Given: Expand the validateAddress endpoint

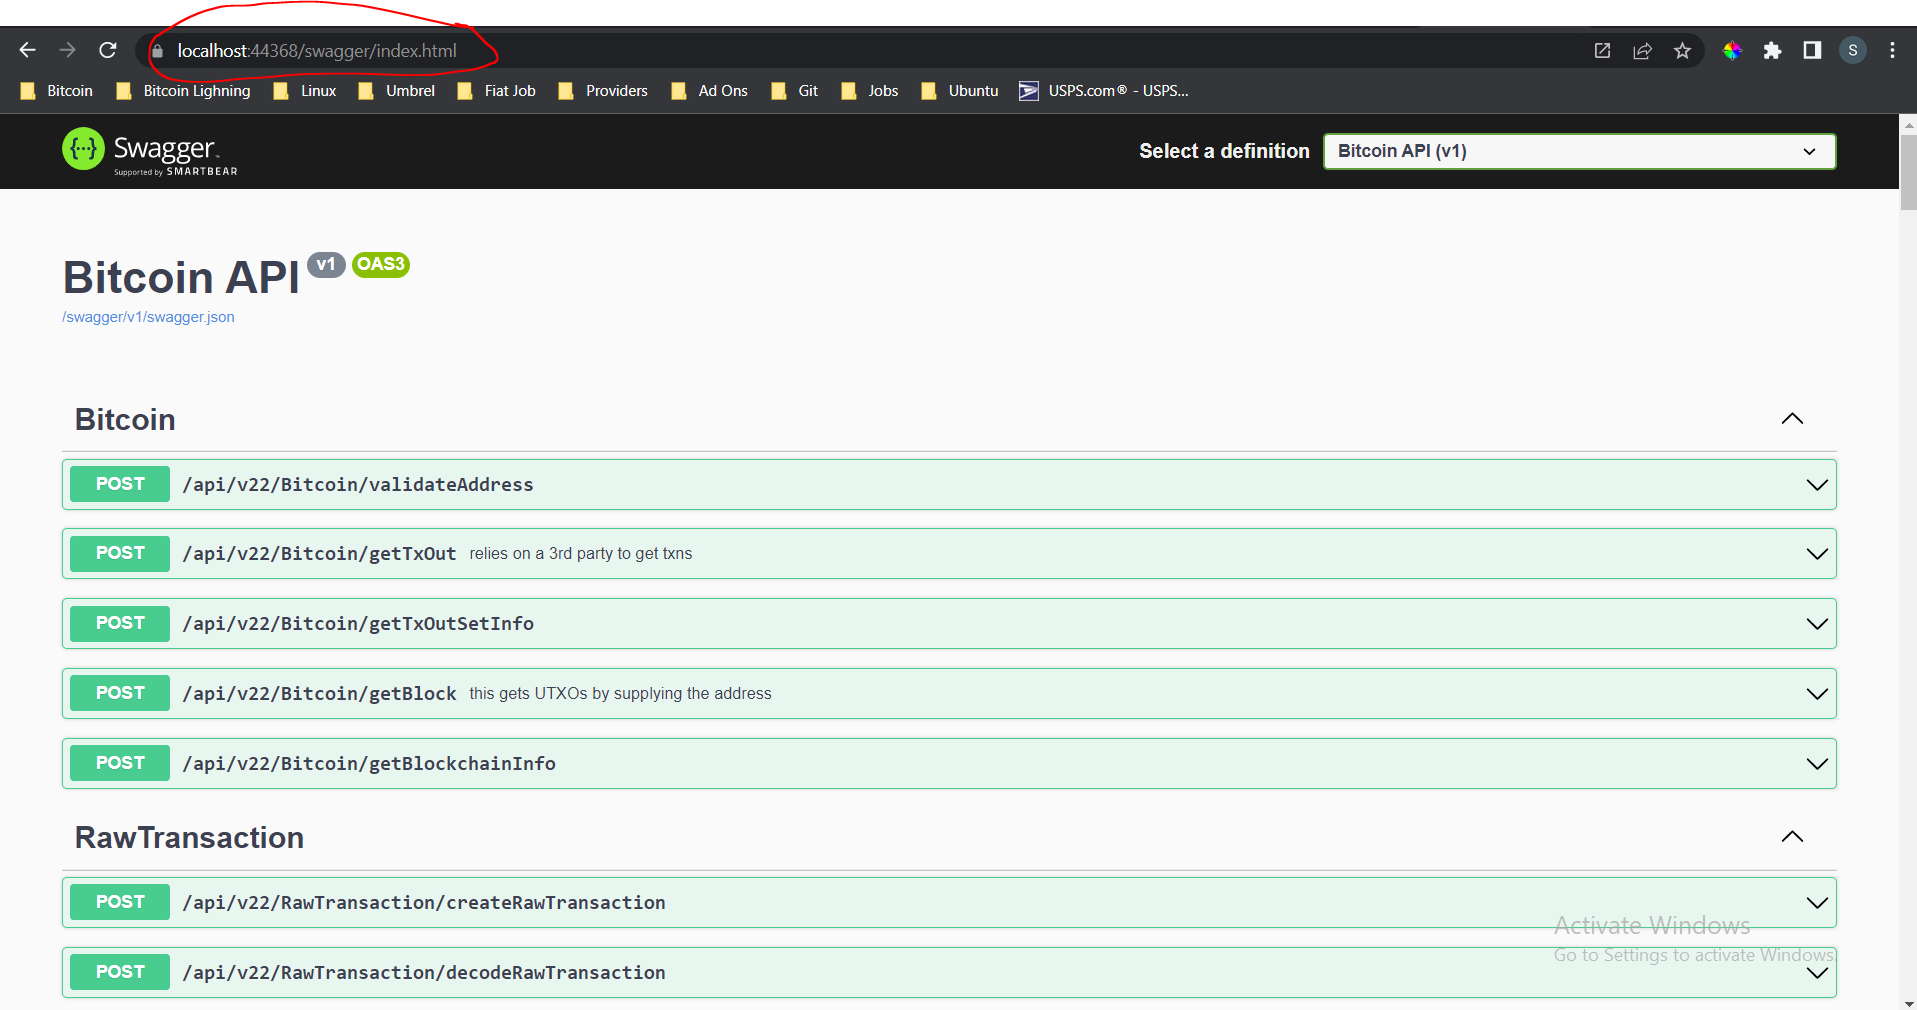Looking at the screenshot, I should coord(1815,484).
